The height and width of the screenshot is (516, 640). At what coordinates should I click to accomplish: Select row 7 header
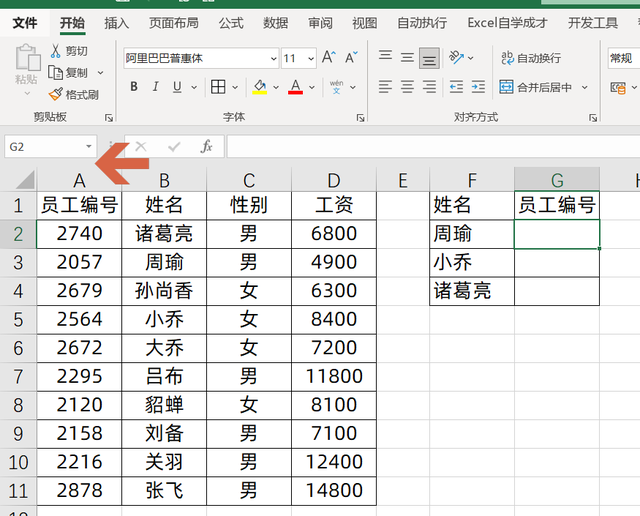(x=18, y=376)
